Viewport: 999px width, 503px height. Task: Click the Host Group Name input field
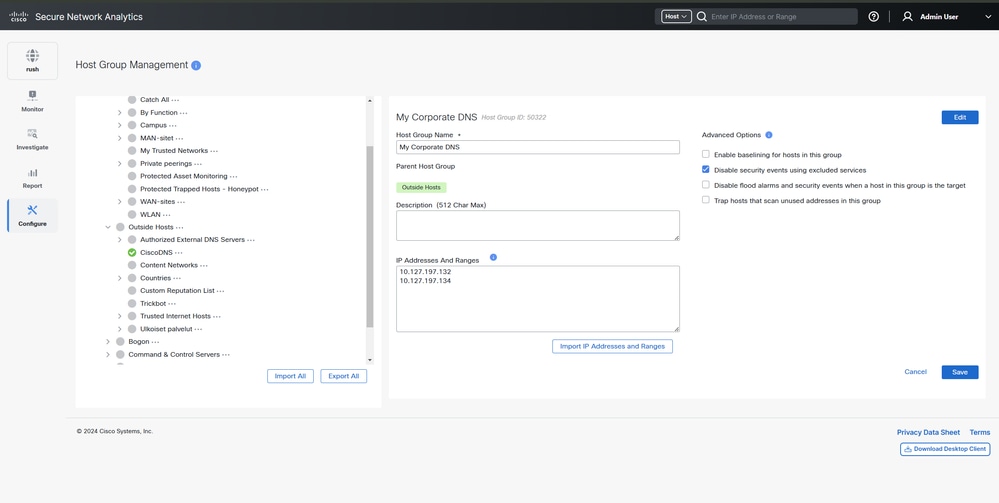(538, 147)
